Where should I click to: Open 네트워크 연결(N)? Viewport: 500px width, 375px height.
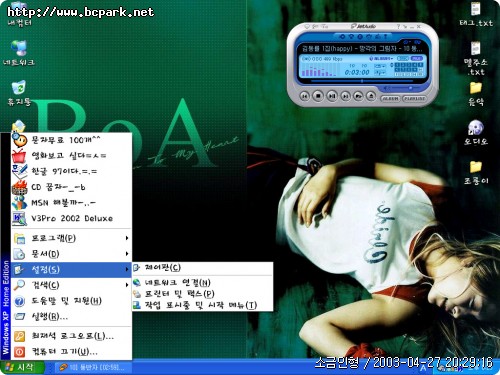click(203, 283)
